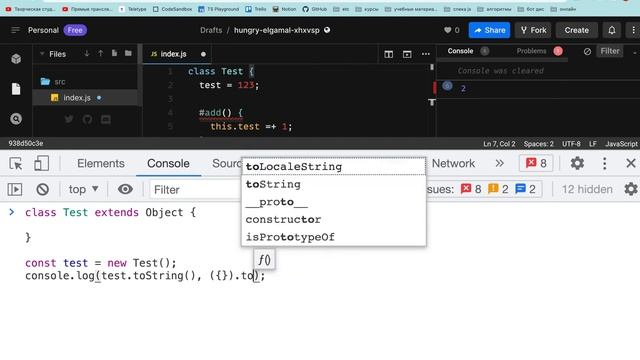This screenshot has width=640, height=360.
Task: Click the hungry-elgamal-xhxvsp sandbox name
Action: click(x=276, y=30)
